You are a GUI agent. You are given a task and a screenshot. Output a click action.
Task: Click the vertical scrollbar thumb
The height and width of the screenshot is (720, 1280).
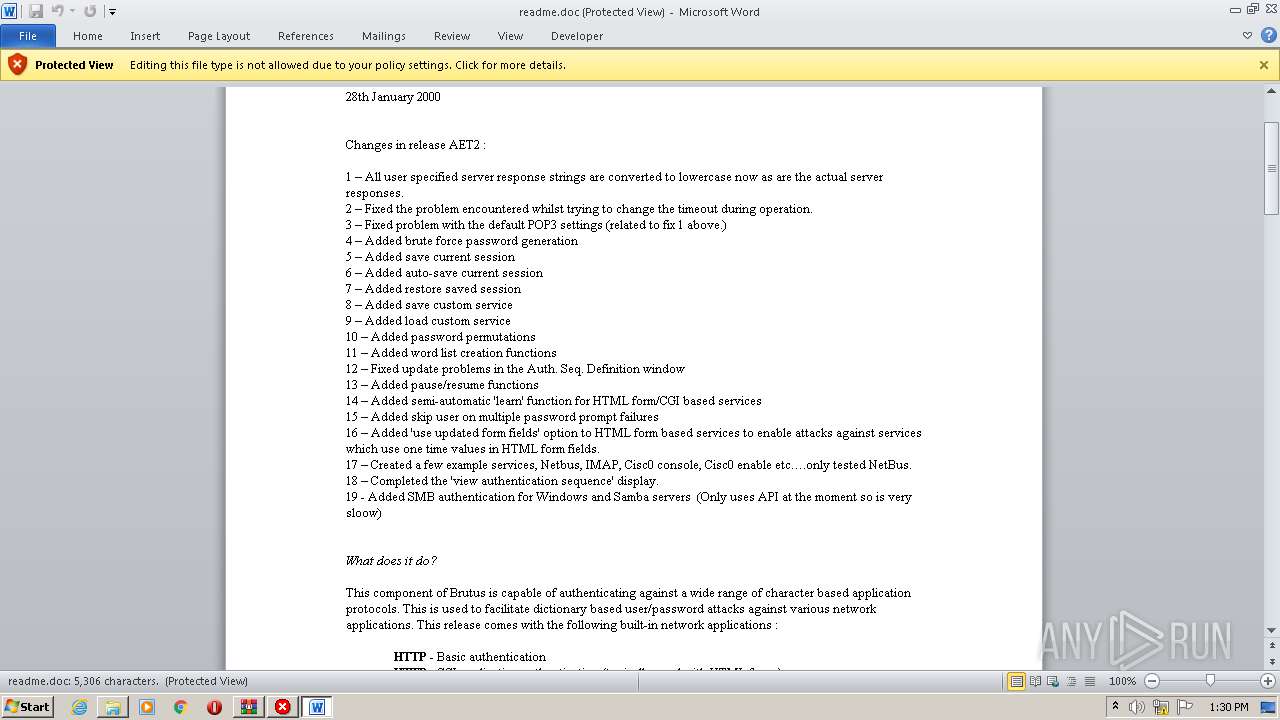pos(1272,168)
